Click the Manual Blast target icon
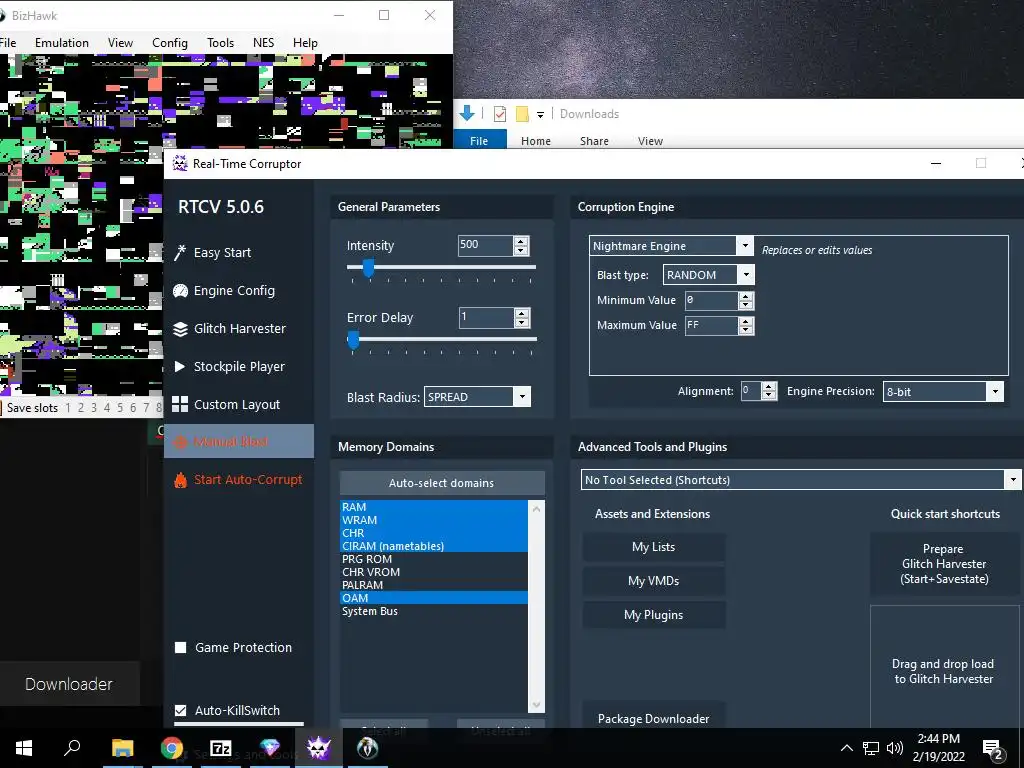This screenshot has height=768, width=1024. click(180, 442)
